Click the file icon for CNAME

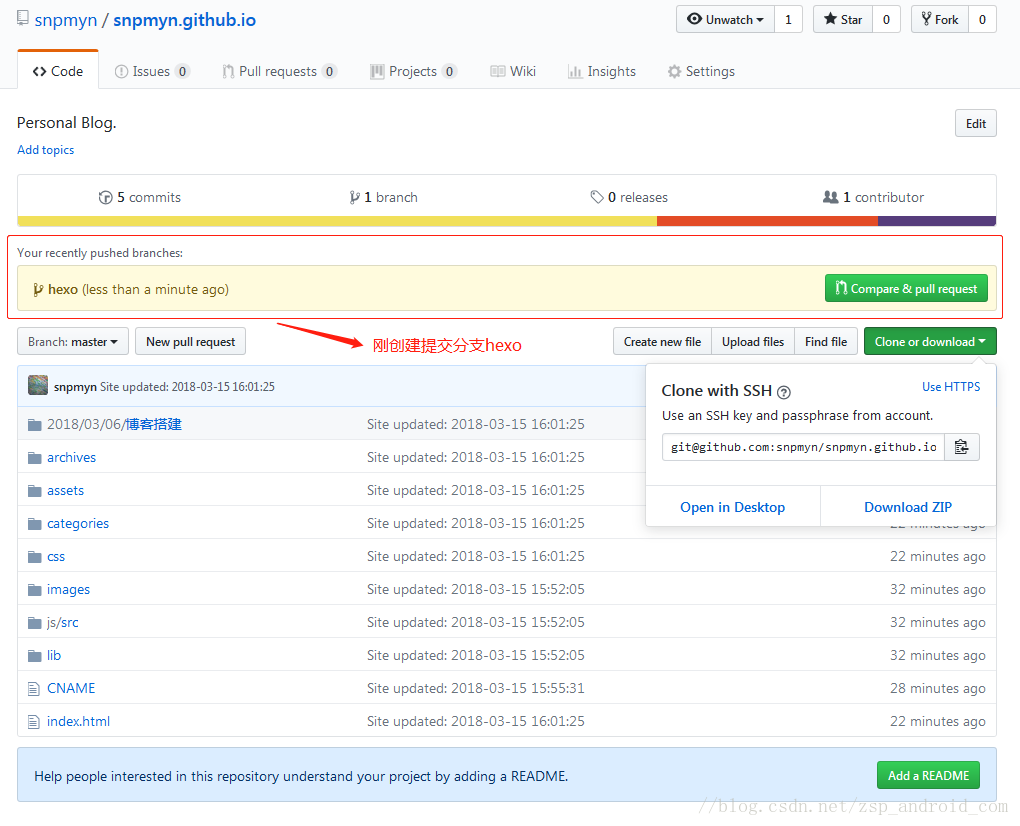click(x=34, y=689)
